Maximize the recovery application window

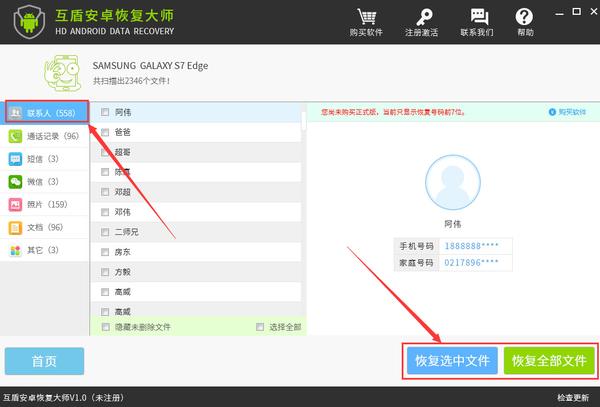576,11
